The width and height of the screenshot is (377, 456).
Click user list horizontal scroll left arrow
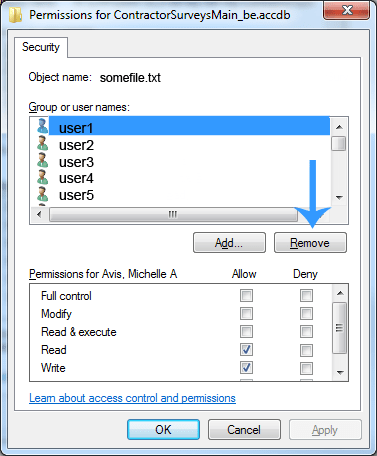click(x=39, y=214)
